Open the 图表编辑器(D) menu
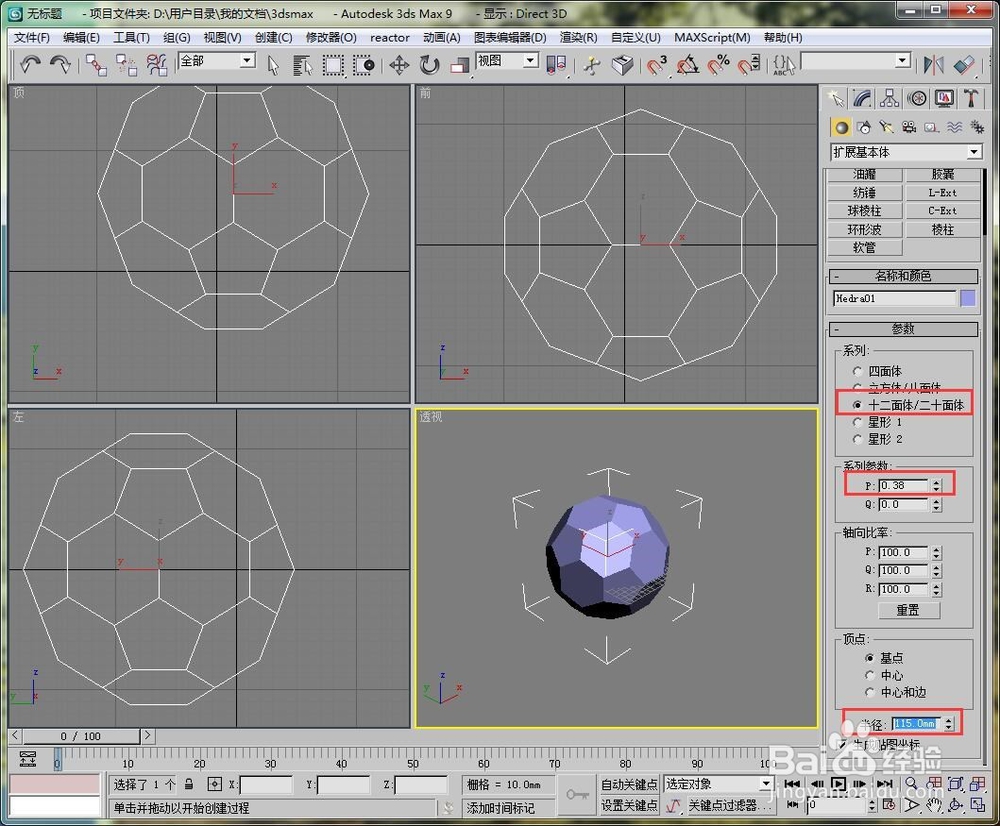The height and width of the screenshot is (826, 1000). 510,38
